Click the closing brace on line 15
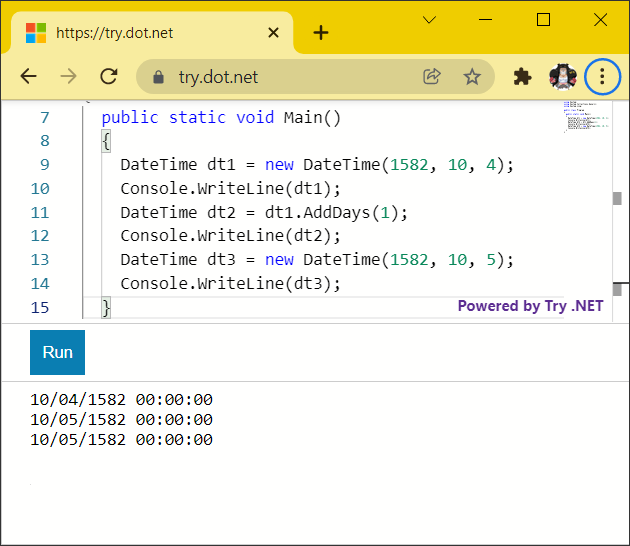 click(106, 308)
